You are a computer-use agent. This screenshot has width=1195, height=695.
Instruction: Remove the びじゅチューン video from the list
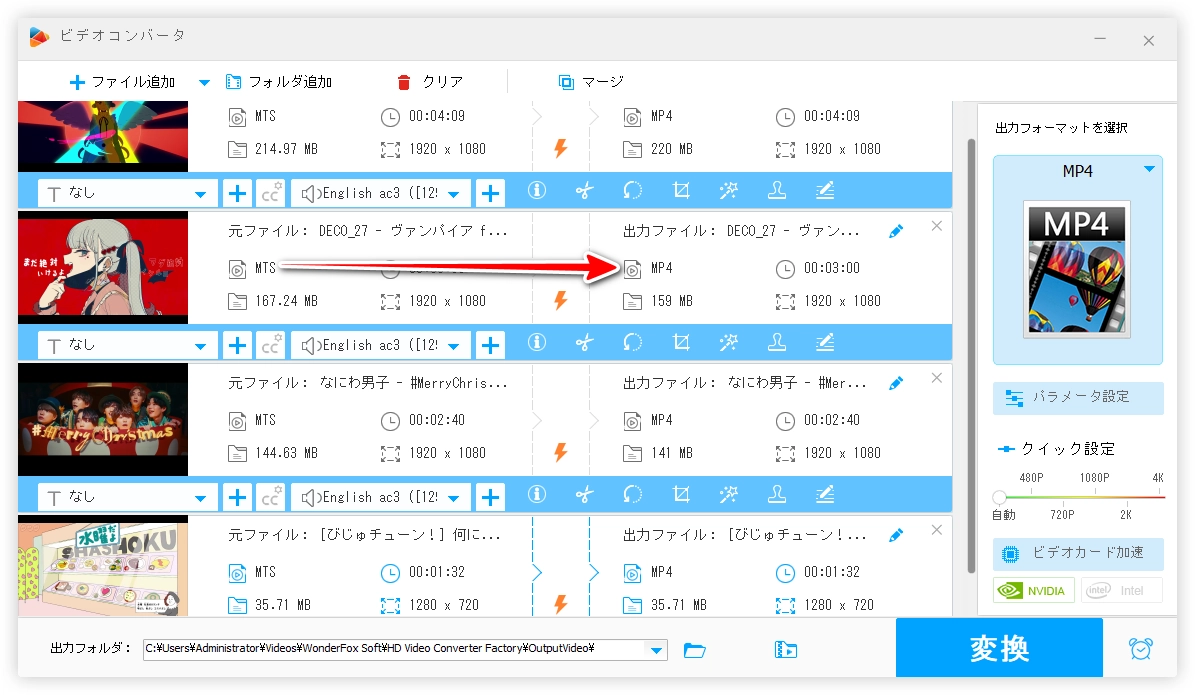937,530
